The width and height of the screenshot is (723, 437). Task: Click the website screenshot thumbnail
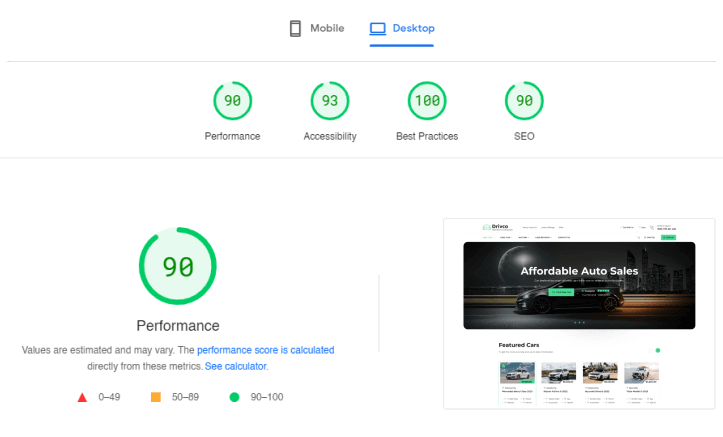[579, 314]
